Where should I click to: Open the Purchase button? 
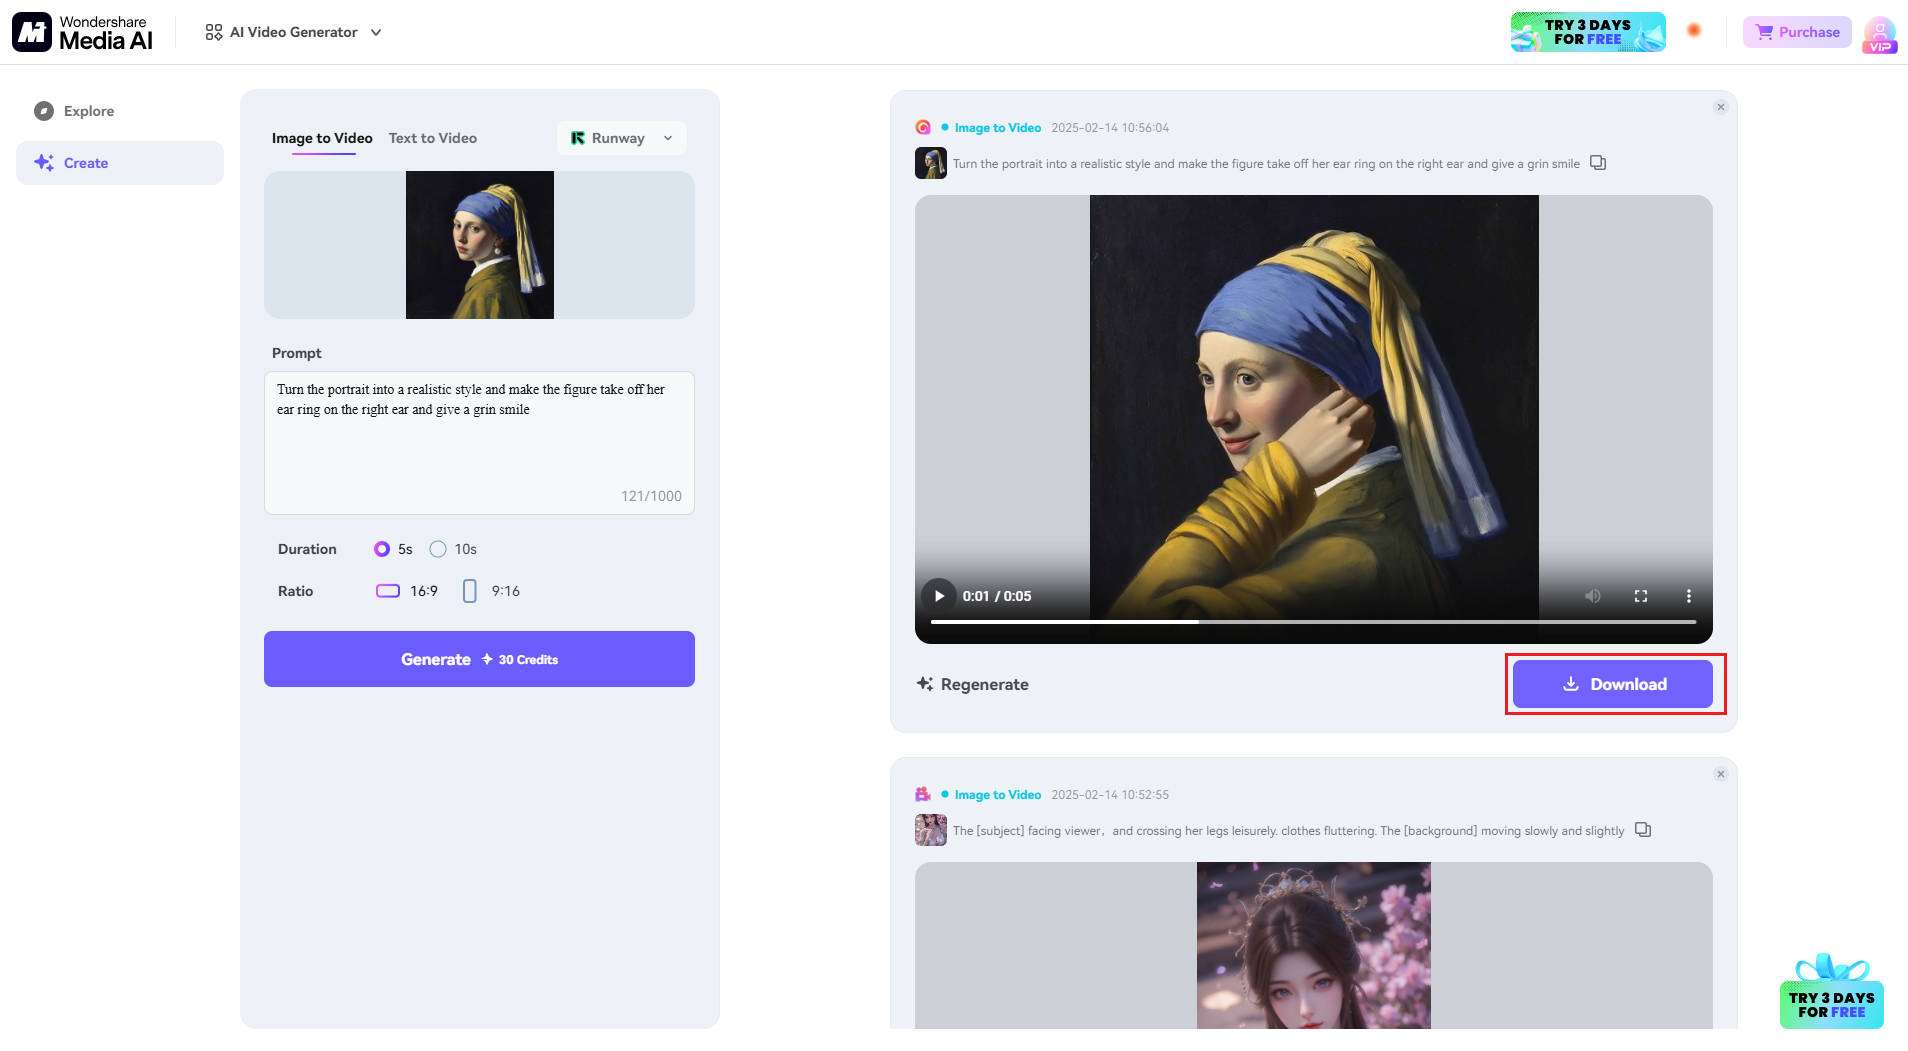(x=1797, y=32)
